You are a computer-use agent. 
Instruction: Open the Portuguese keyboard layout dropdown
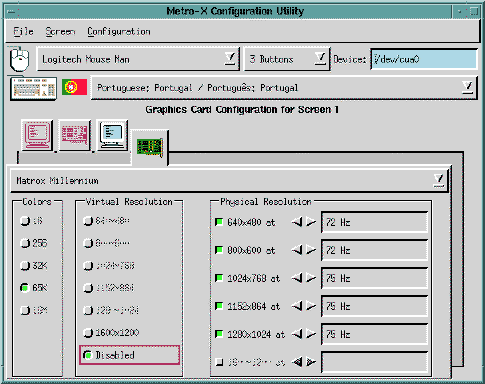283,88
